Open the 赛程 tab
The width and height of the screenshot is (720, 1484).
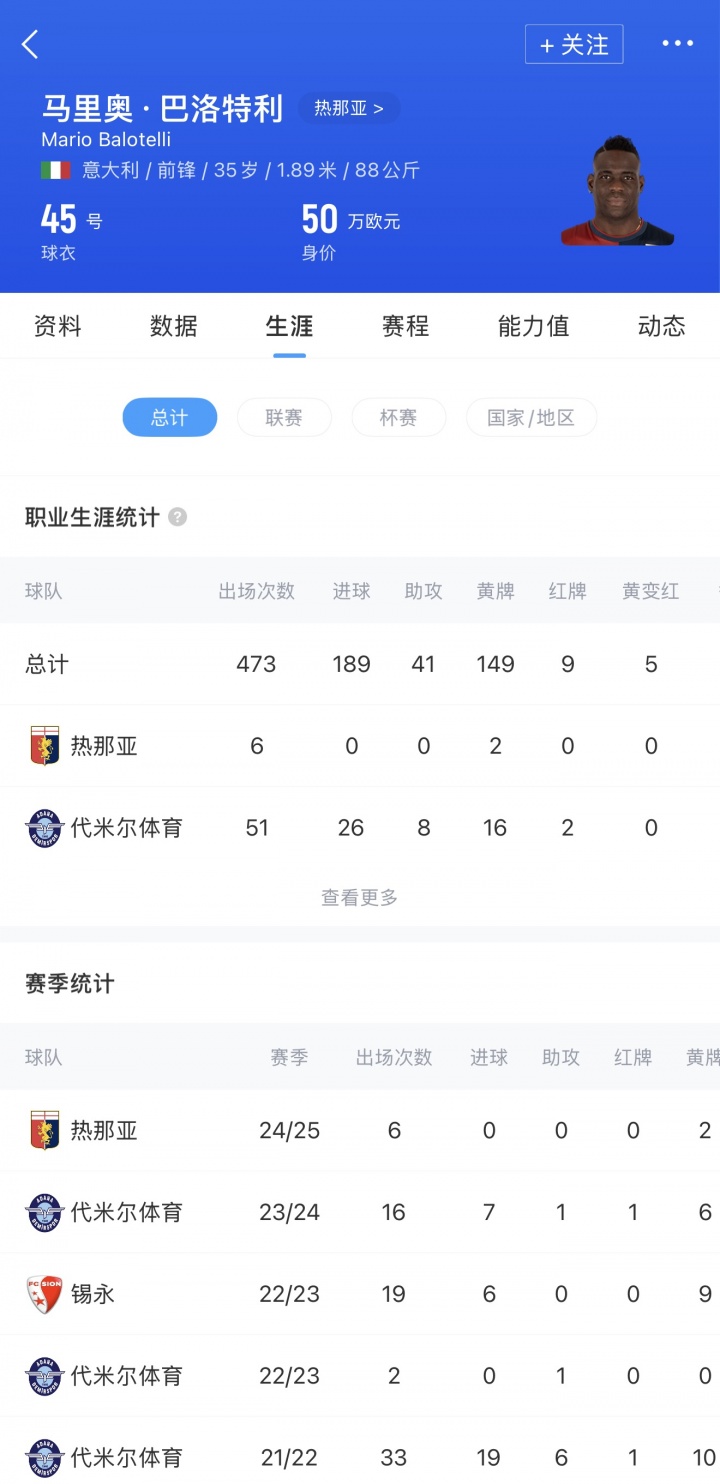click(405, 326)
